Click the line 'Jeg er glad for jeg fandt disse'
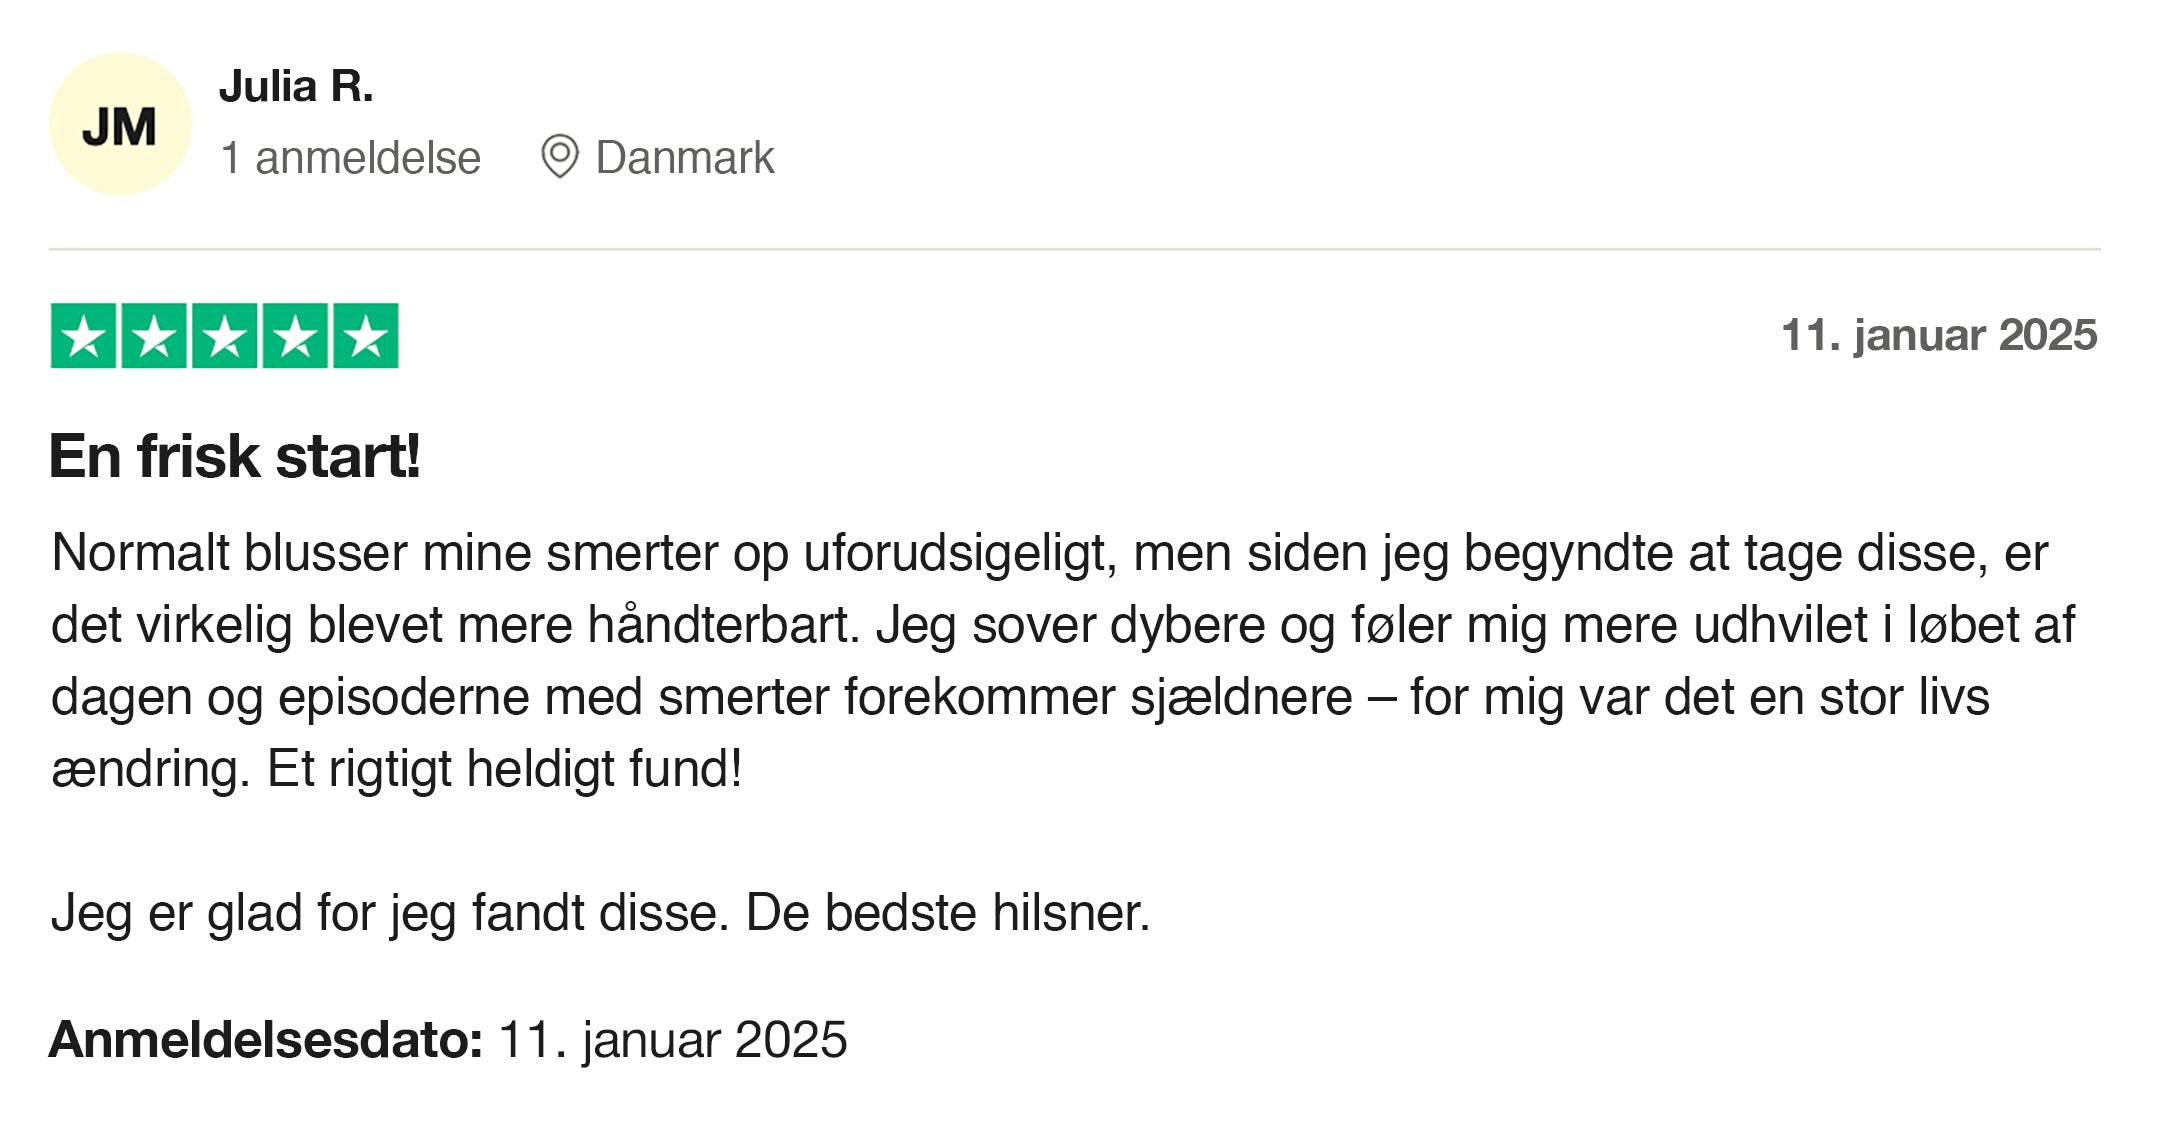Image resolution: width=2160 pixels, height=1131 pixels. click(x=390, y=913)
